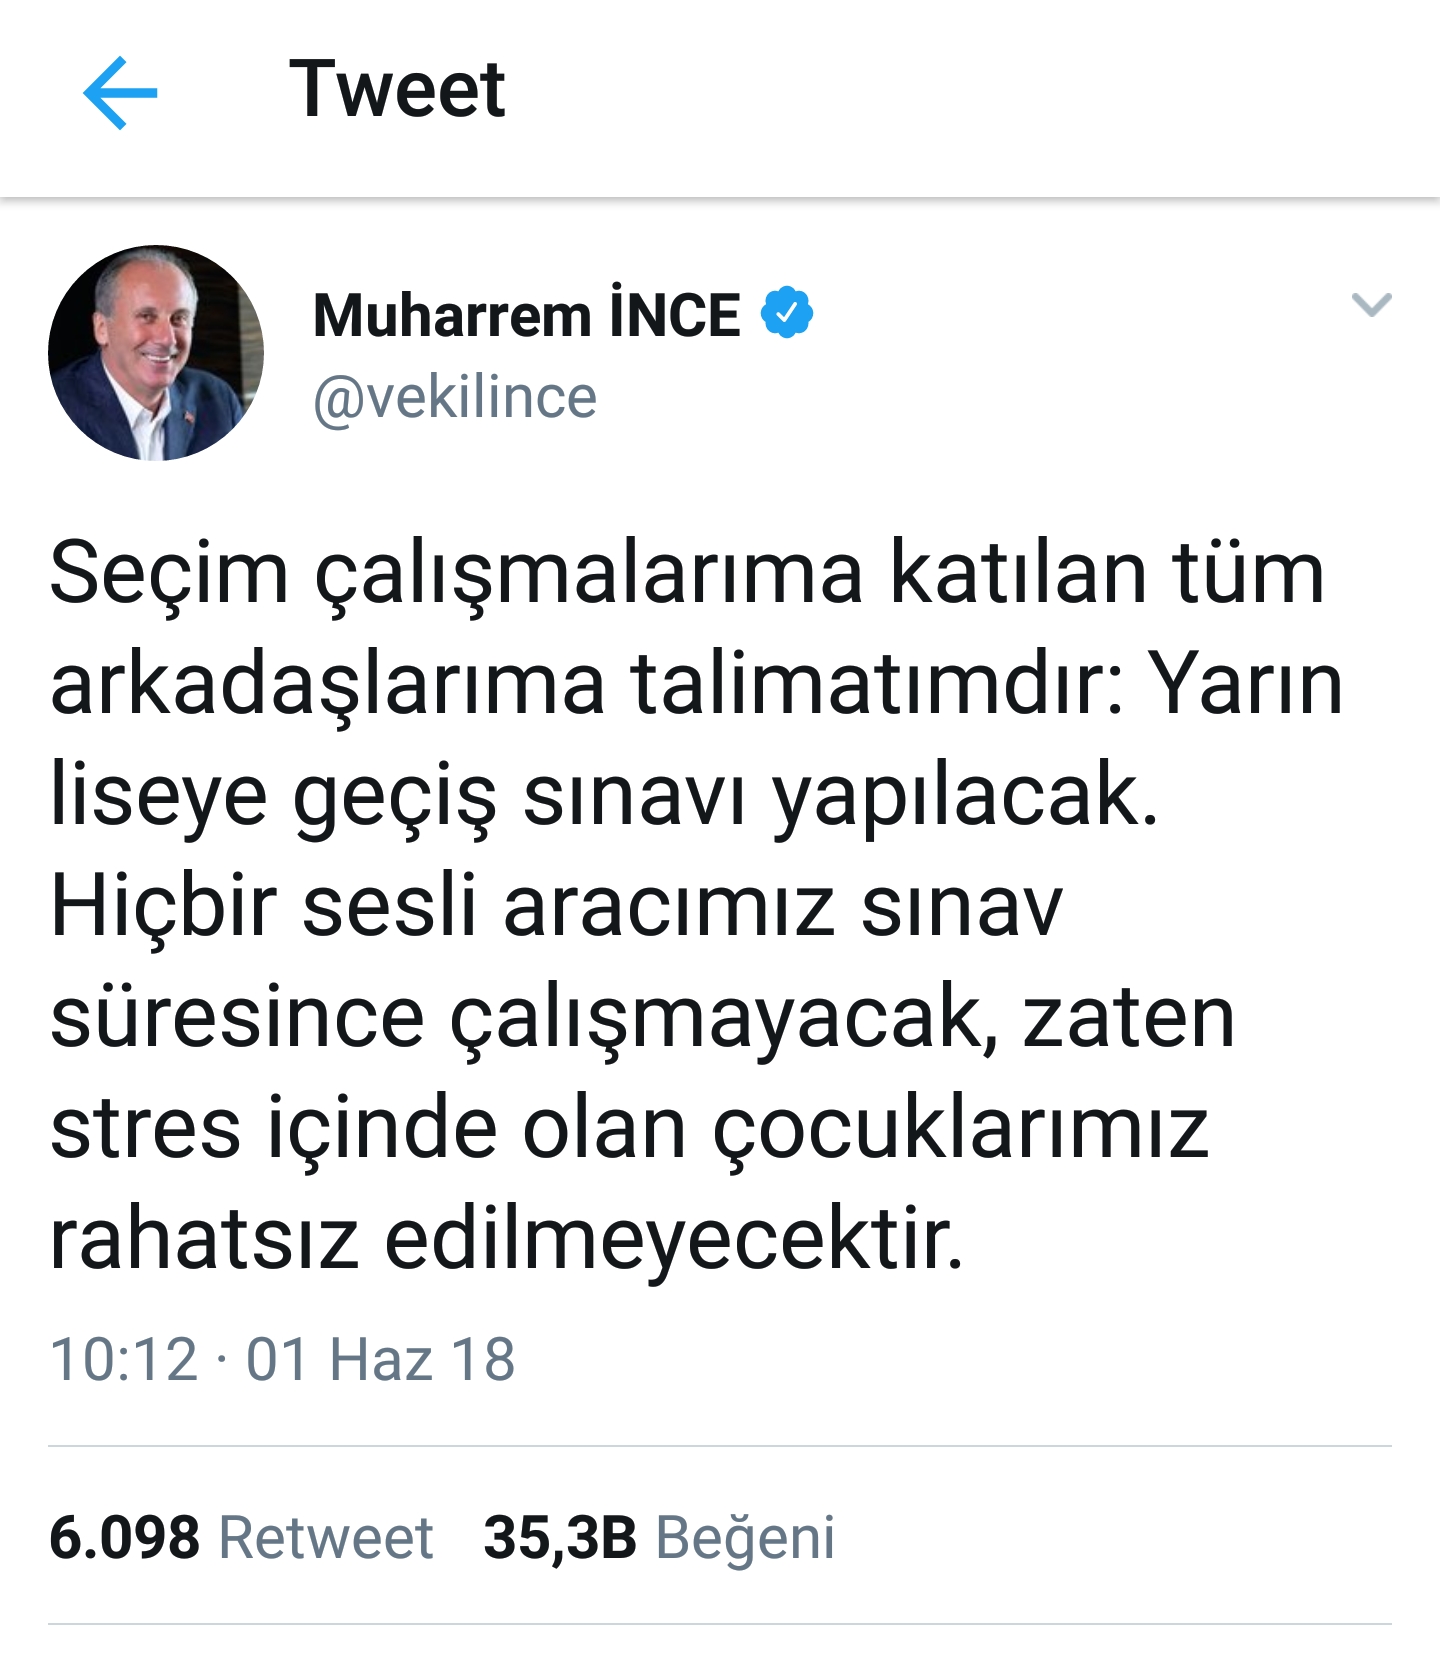This screenshot has height=1654, width=1440.
Task: Click the "01 Haz 18" date
Action: pyautogui.click(x=381, y=1360)
